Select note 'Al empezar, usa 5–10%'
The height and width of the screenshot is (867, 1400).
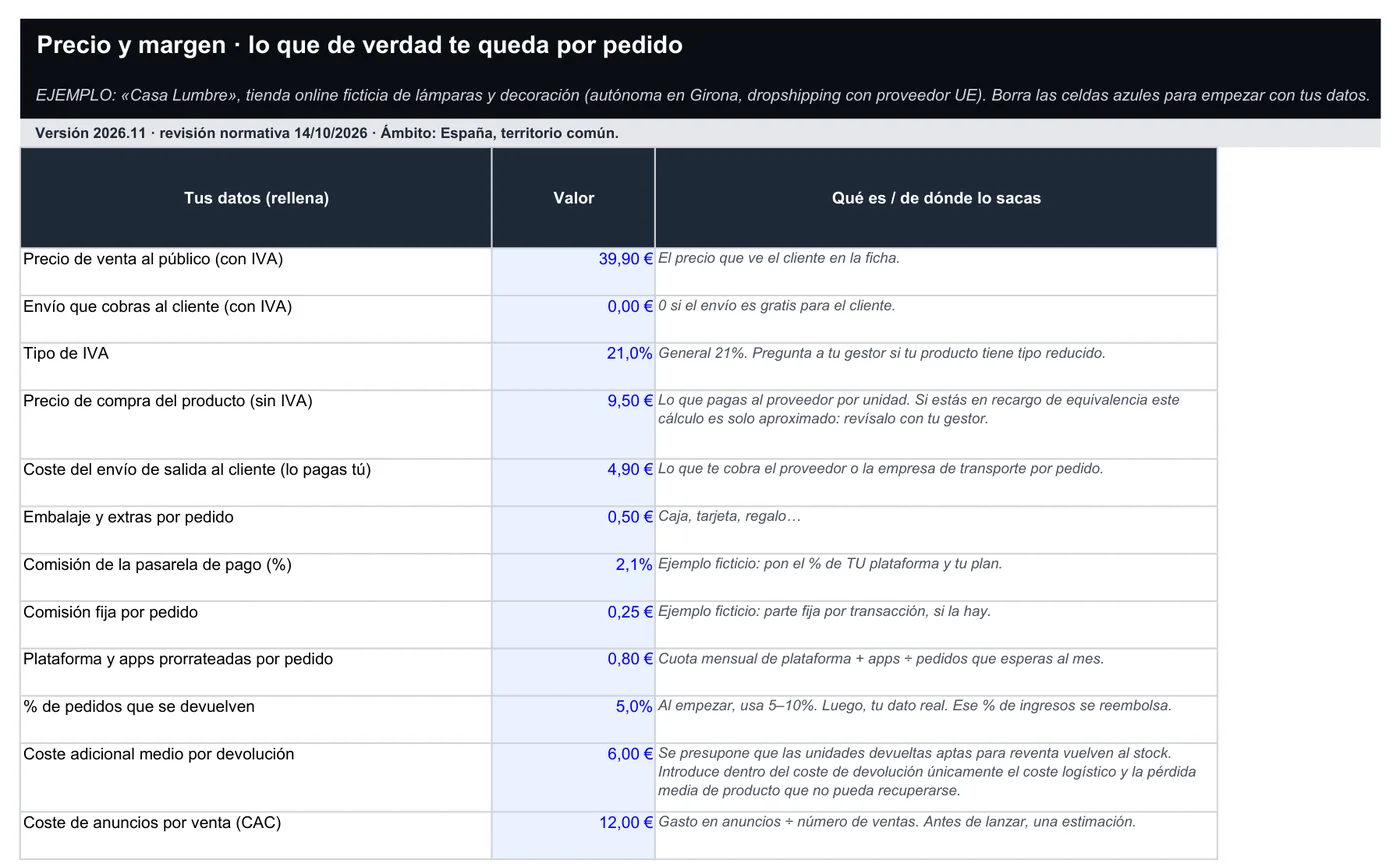coord(915,705)
